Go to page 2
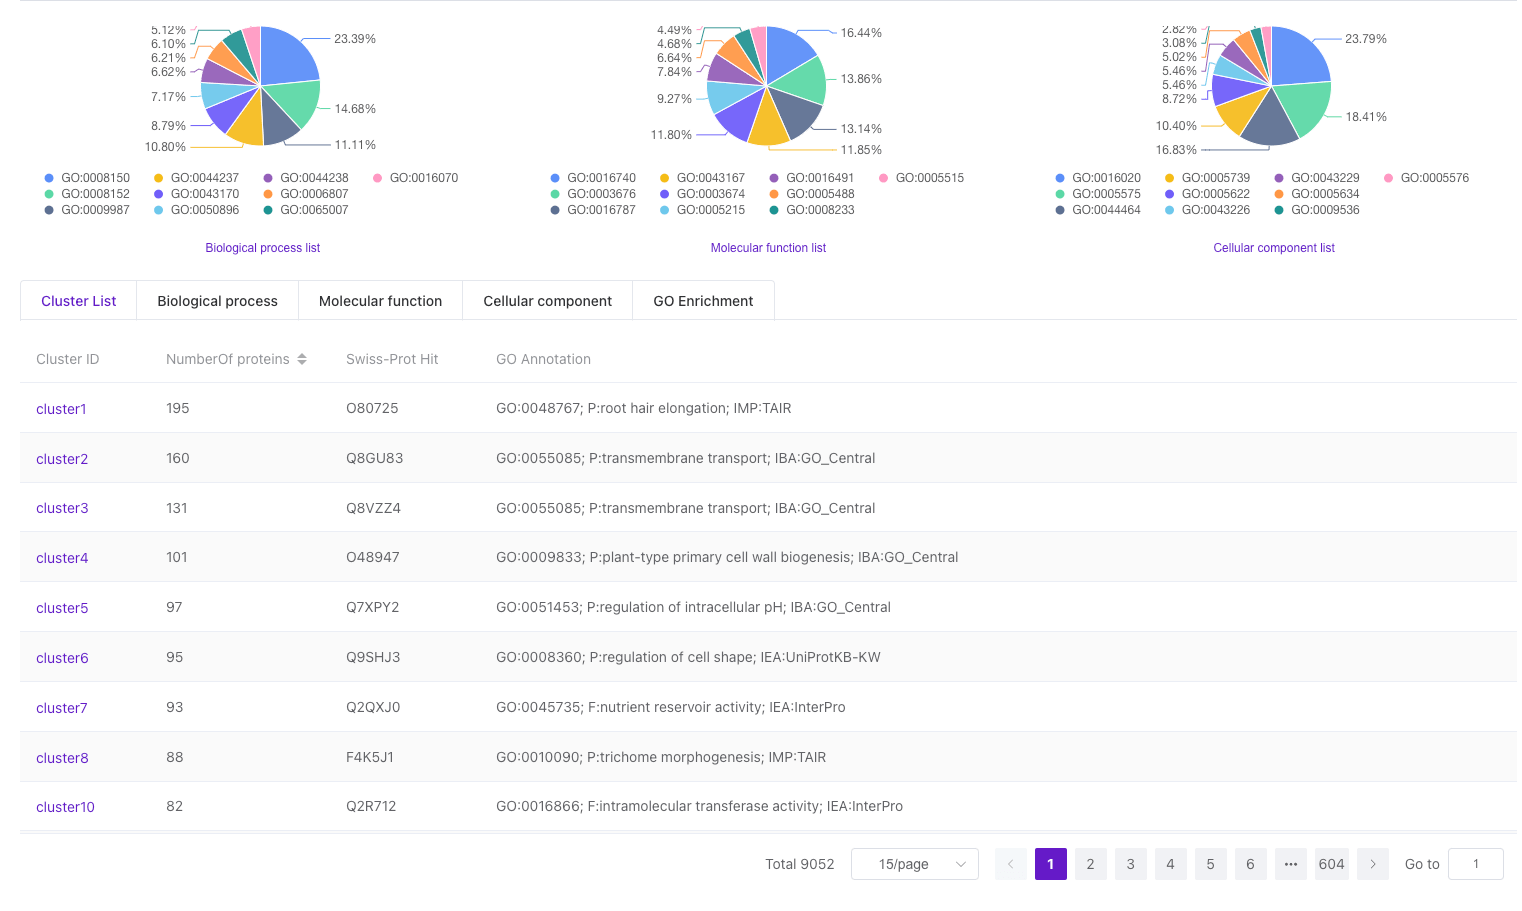 (x=1090, y=864)
